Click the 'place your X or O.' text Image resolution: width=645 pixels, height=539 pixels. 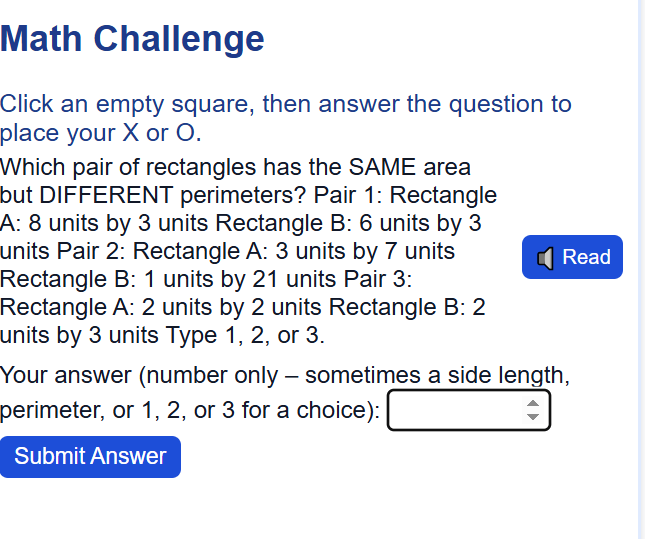point(100,133)
